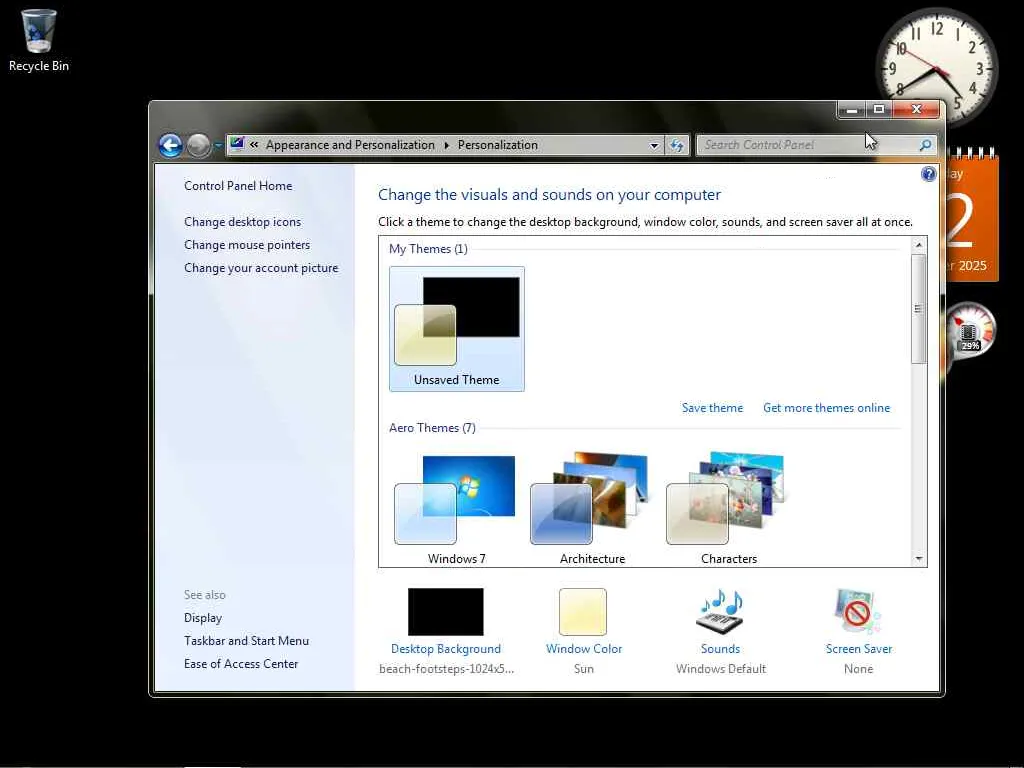1024x768 pixels.
Task: Select the Unsaved Theme thumbnail
Action: click(456, 328)
